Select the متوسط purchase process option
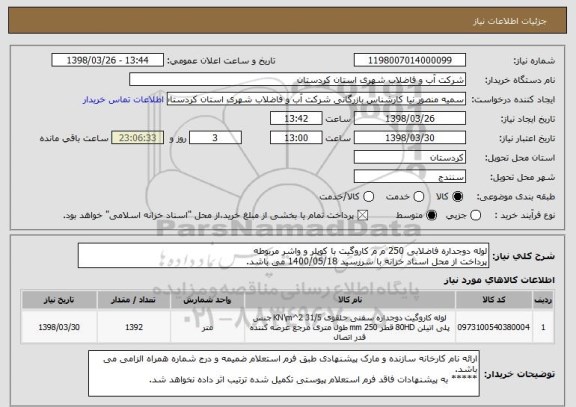This screenshot has height=407, width=576. [x=431, y=216]
